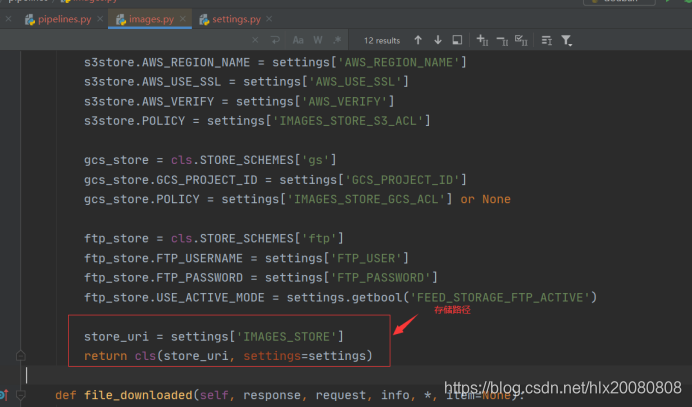The height and width of the screenshot is (407, 692).
Task: Click the settings.py Python file icon
Action: (204, 19)
